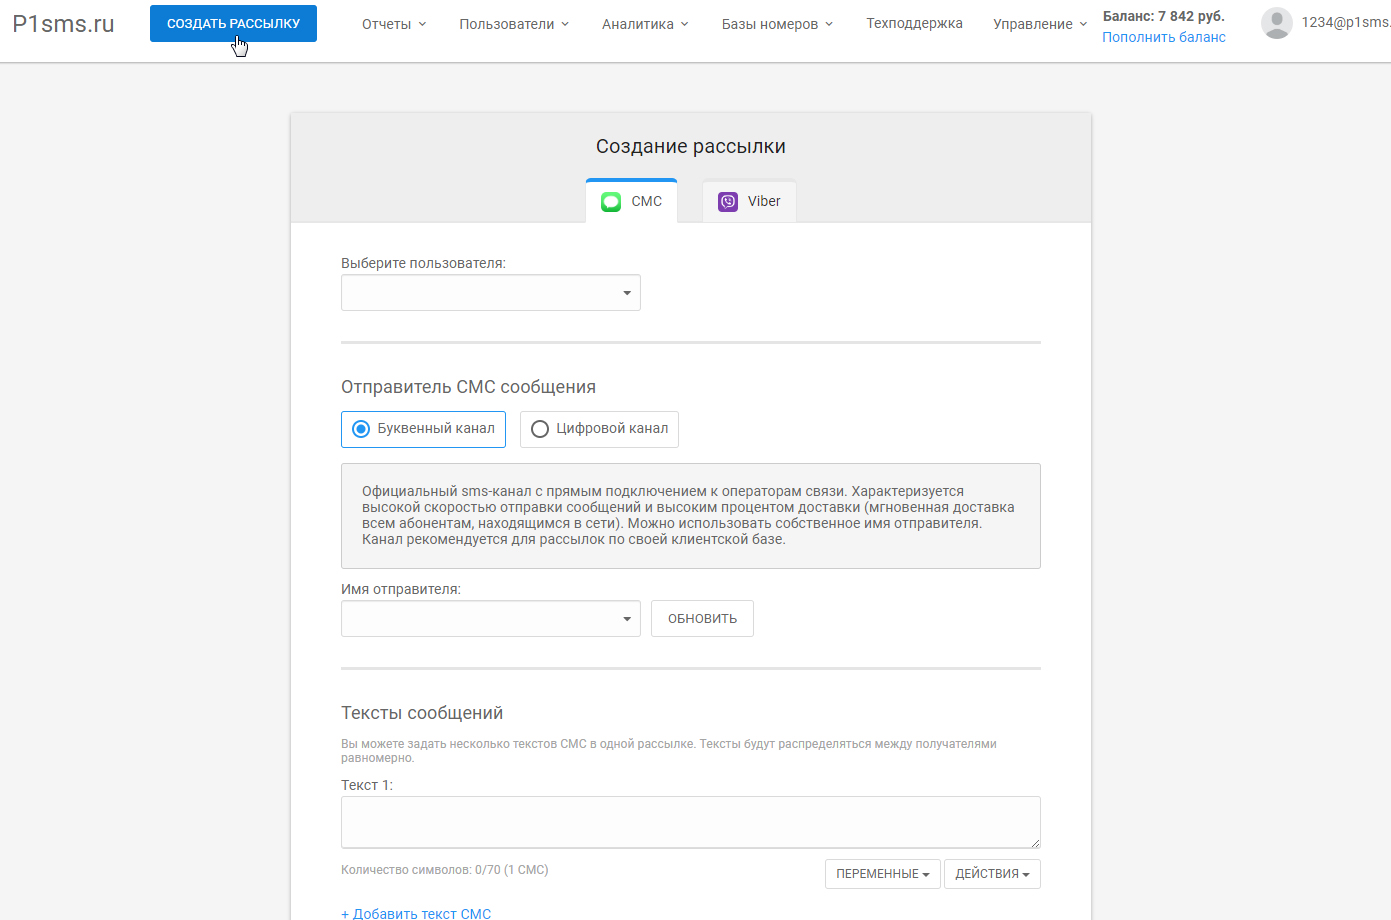This screenshot has height=920, width=1391.
Task: Open the Аналитика menu
Action: click(x=645, y=24)
